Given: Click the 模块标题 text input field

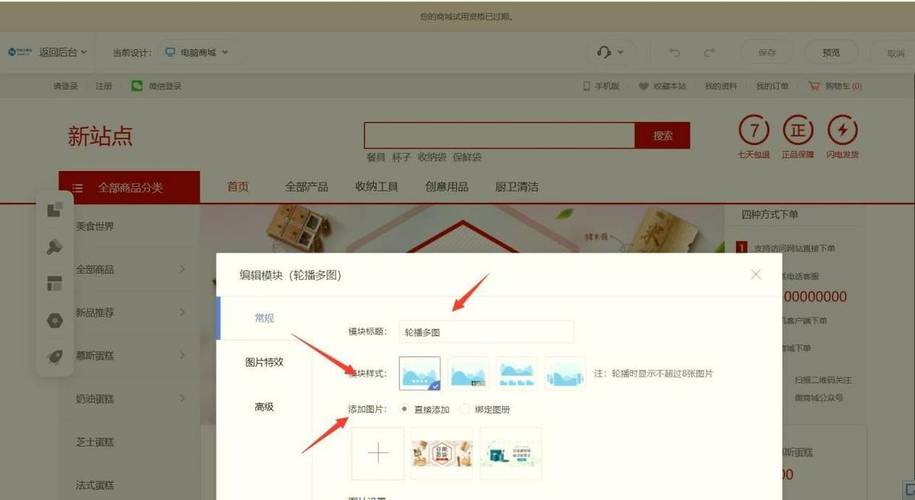Looking at the screenshot, I should click(486, 332).
